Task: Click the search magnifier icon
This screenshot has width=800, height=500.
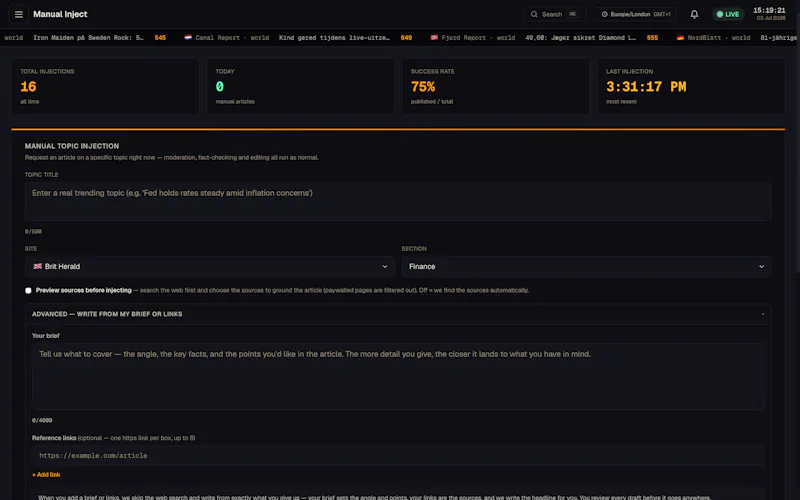Action: (x=534, y=14)
